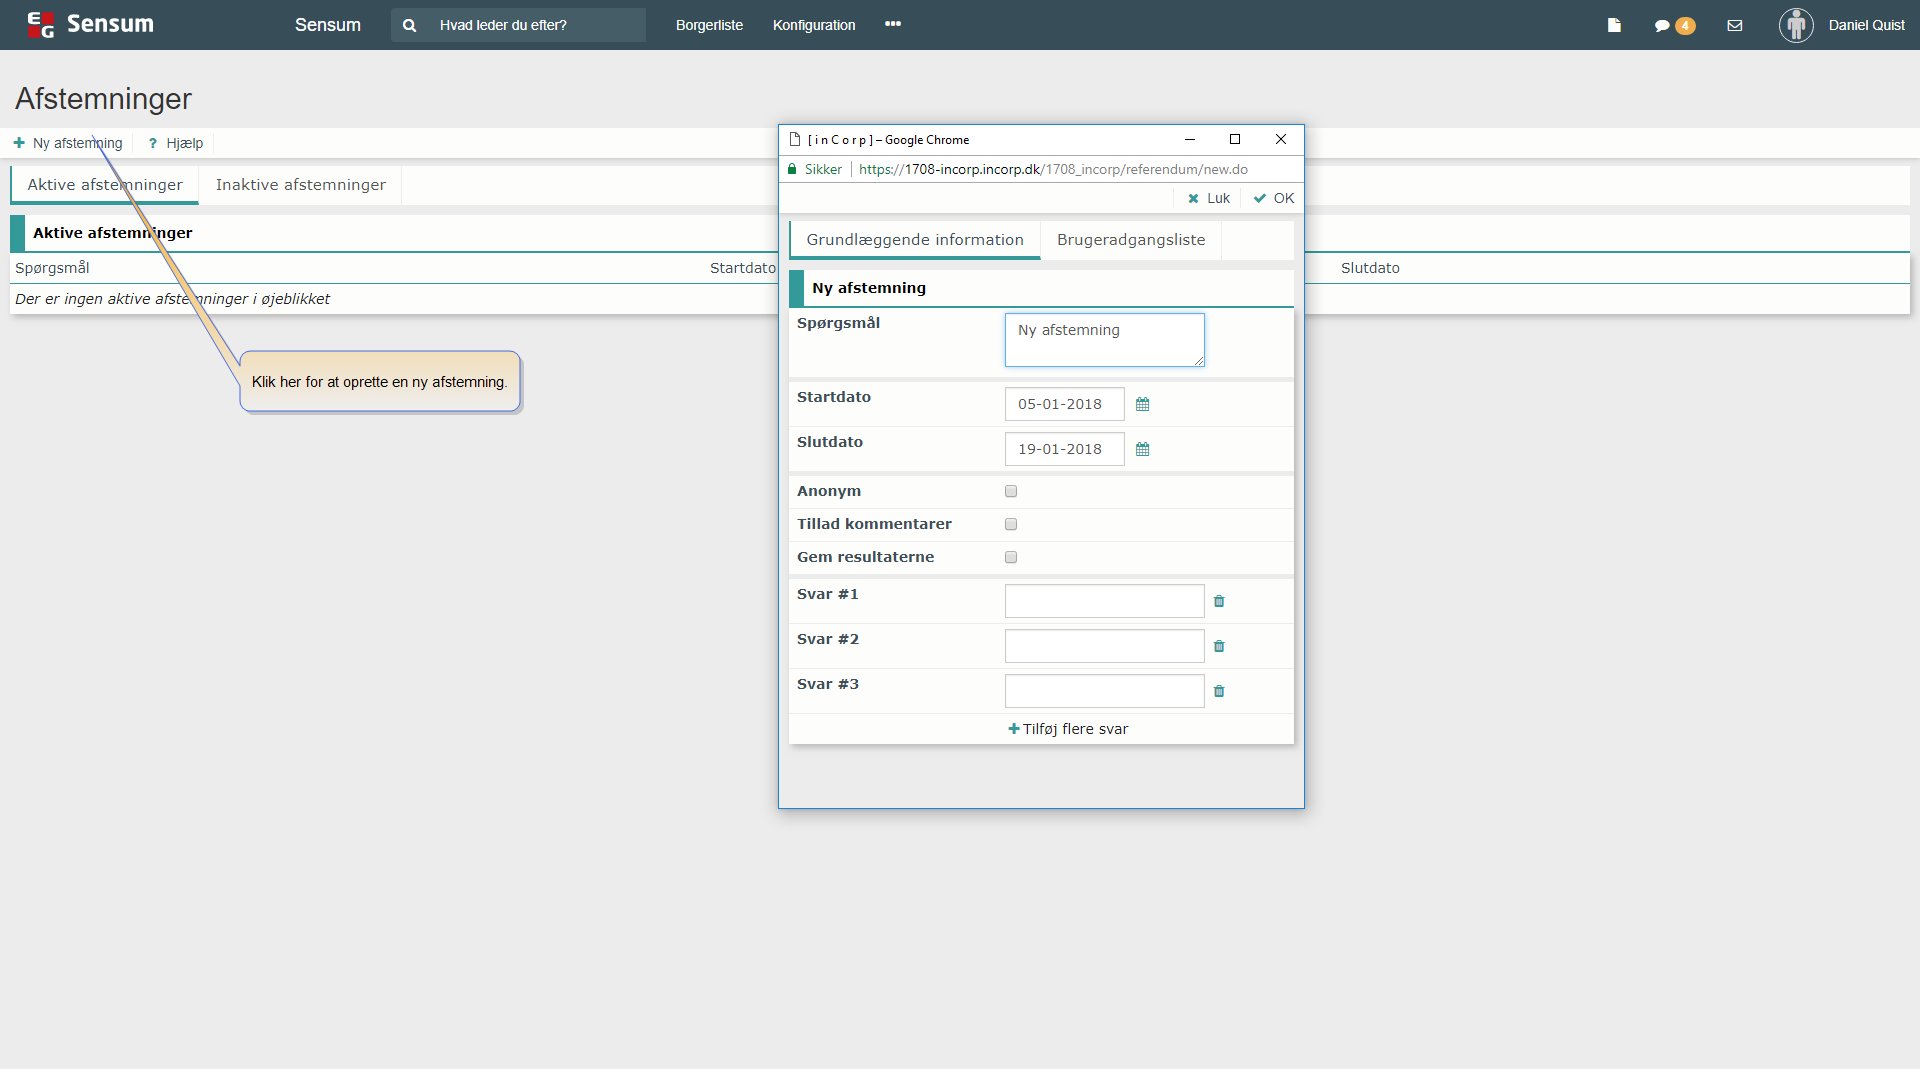Focus the Spørgsmål text area

pos(1104,340)
